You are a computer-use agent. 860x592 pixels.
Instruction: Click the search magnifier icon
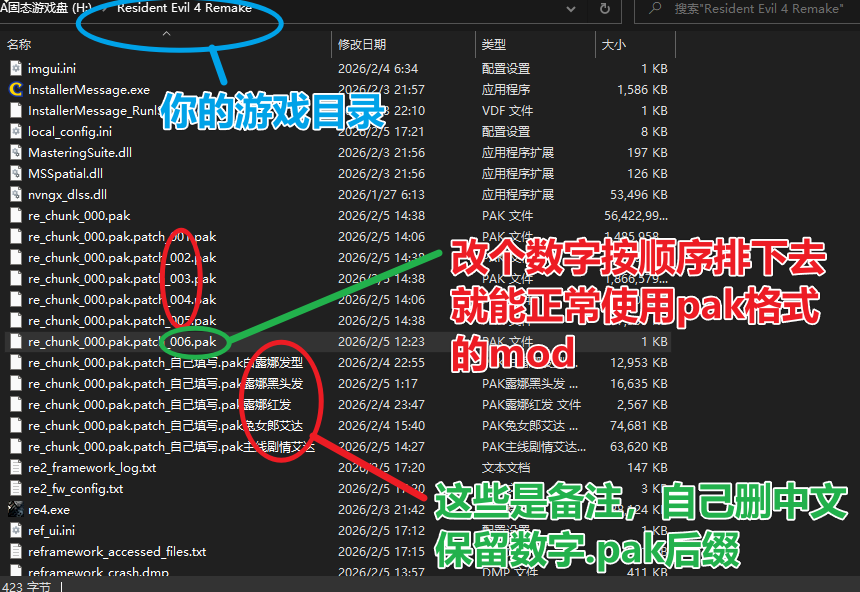coord(656,9)
